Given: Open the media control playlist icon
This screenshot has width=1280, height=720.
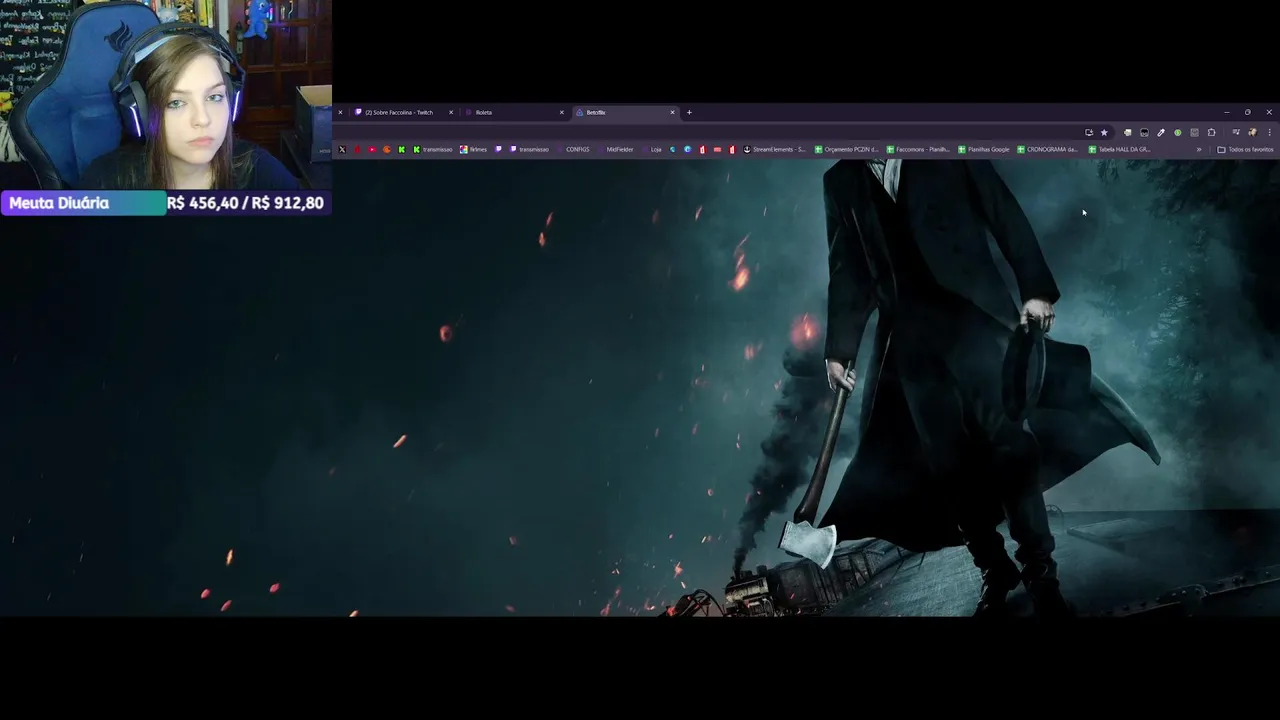Looking at the screenshot, I should click(x=1236, y=132).
